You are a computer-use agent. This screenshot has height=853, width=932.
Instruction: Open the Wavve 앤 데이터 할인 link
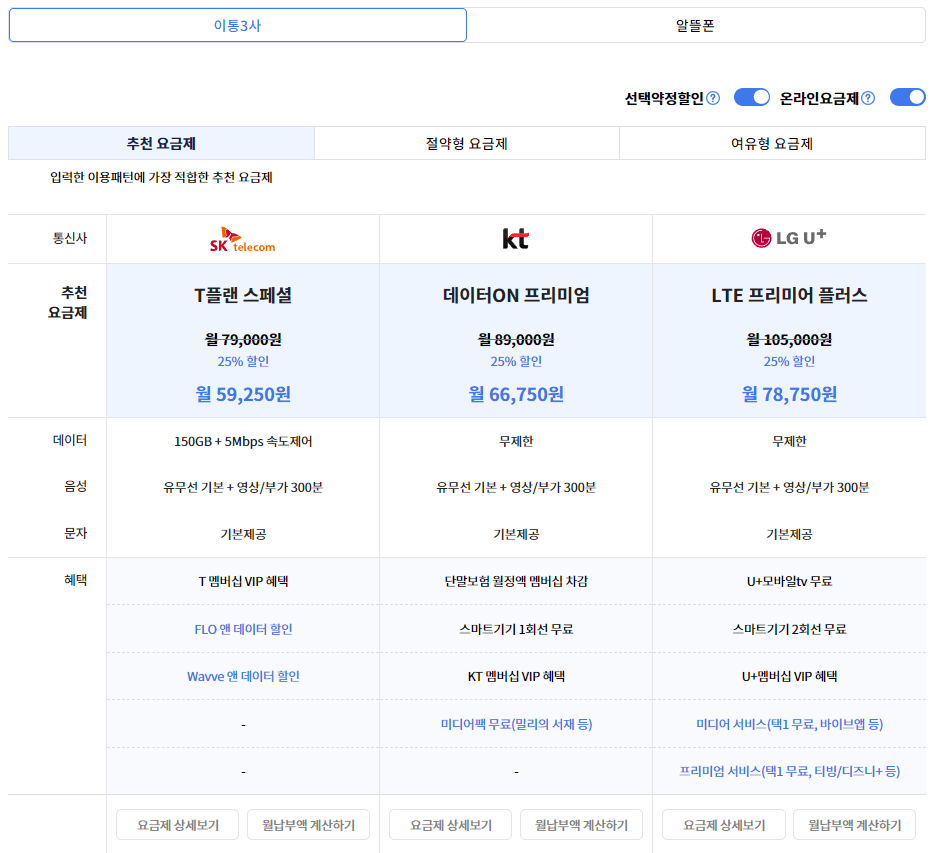coord(243,676)
